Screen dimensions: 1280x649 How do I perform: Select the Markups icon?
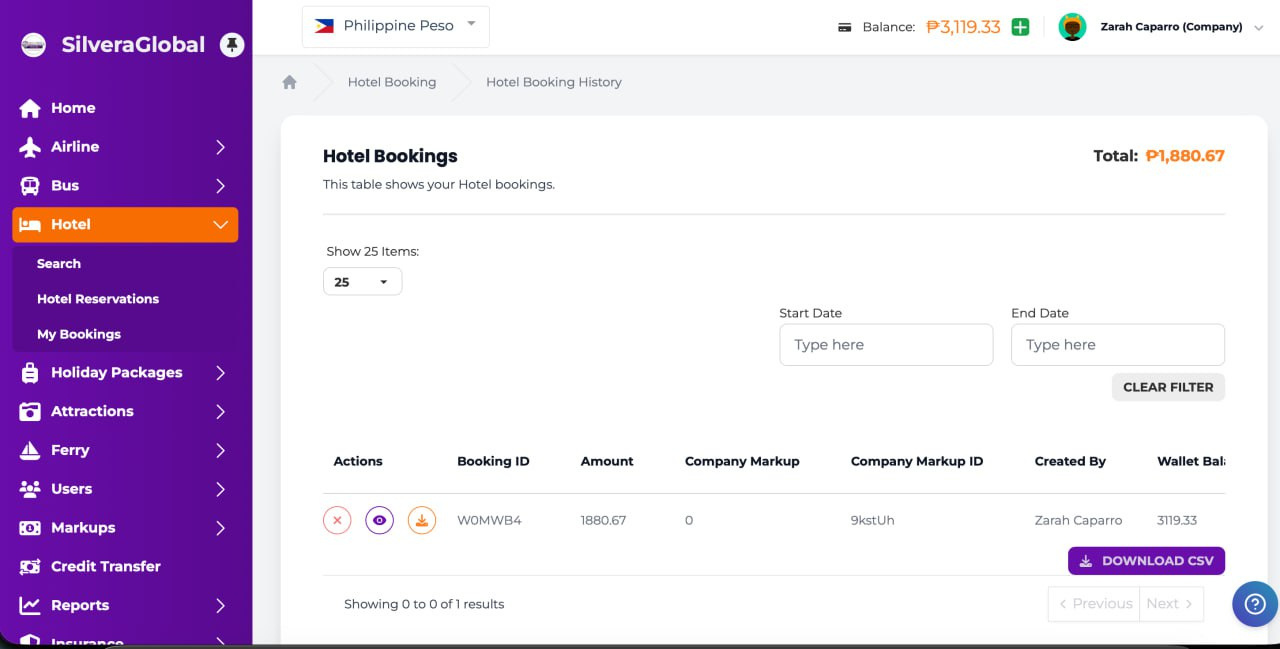(31, 527)
